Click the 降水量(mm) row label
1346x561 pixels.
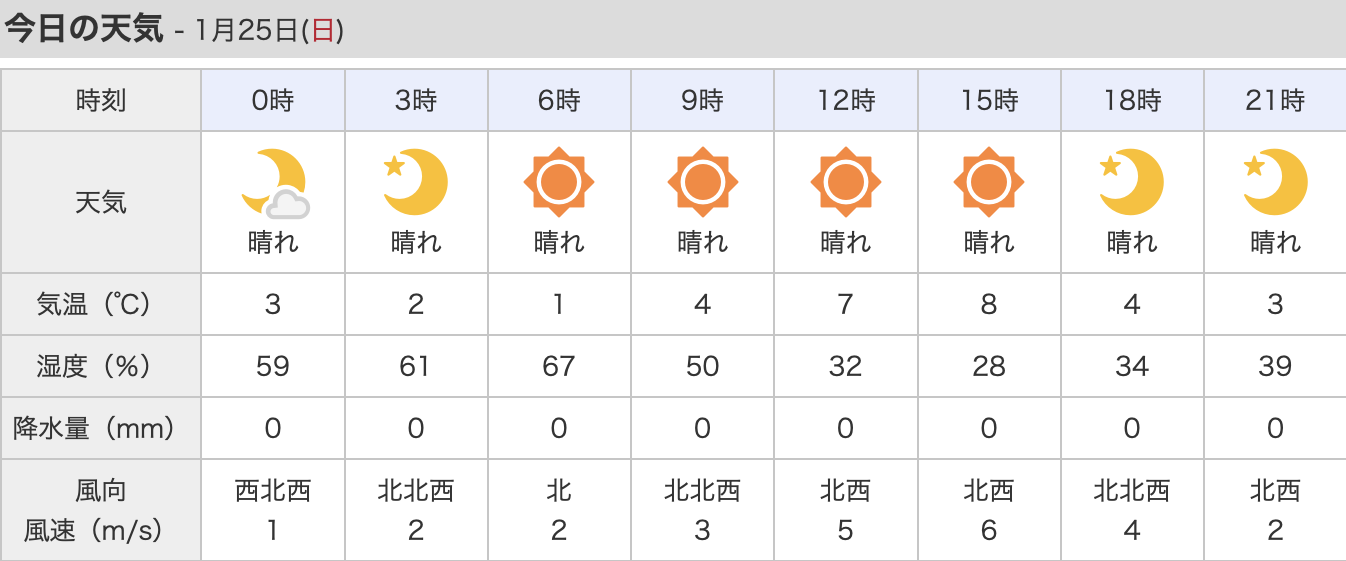click(101, 429)
